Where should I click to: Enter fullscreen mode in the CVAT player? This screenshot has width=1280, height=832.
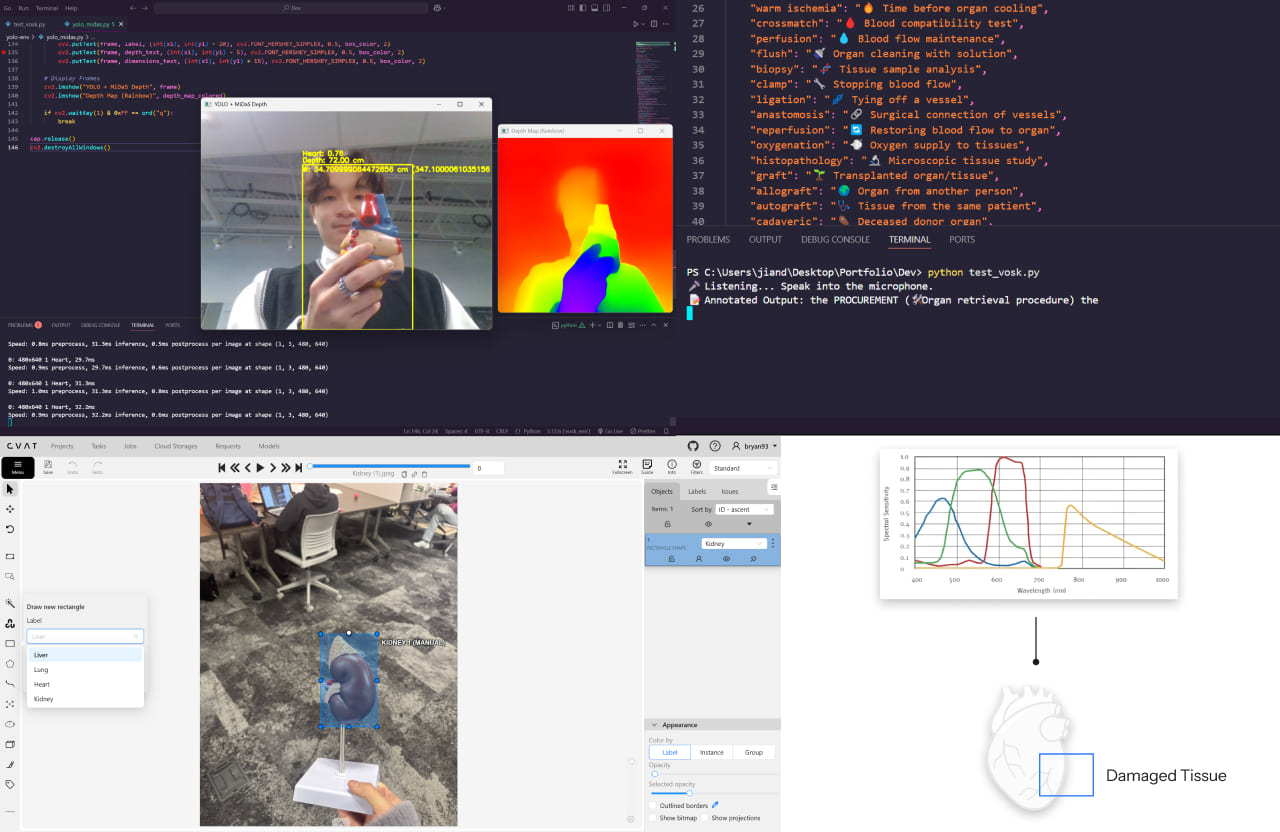(x=623, y=462)
